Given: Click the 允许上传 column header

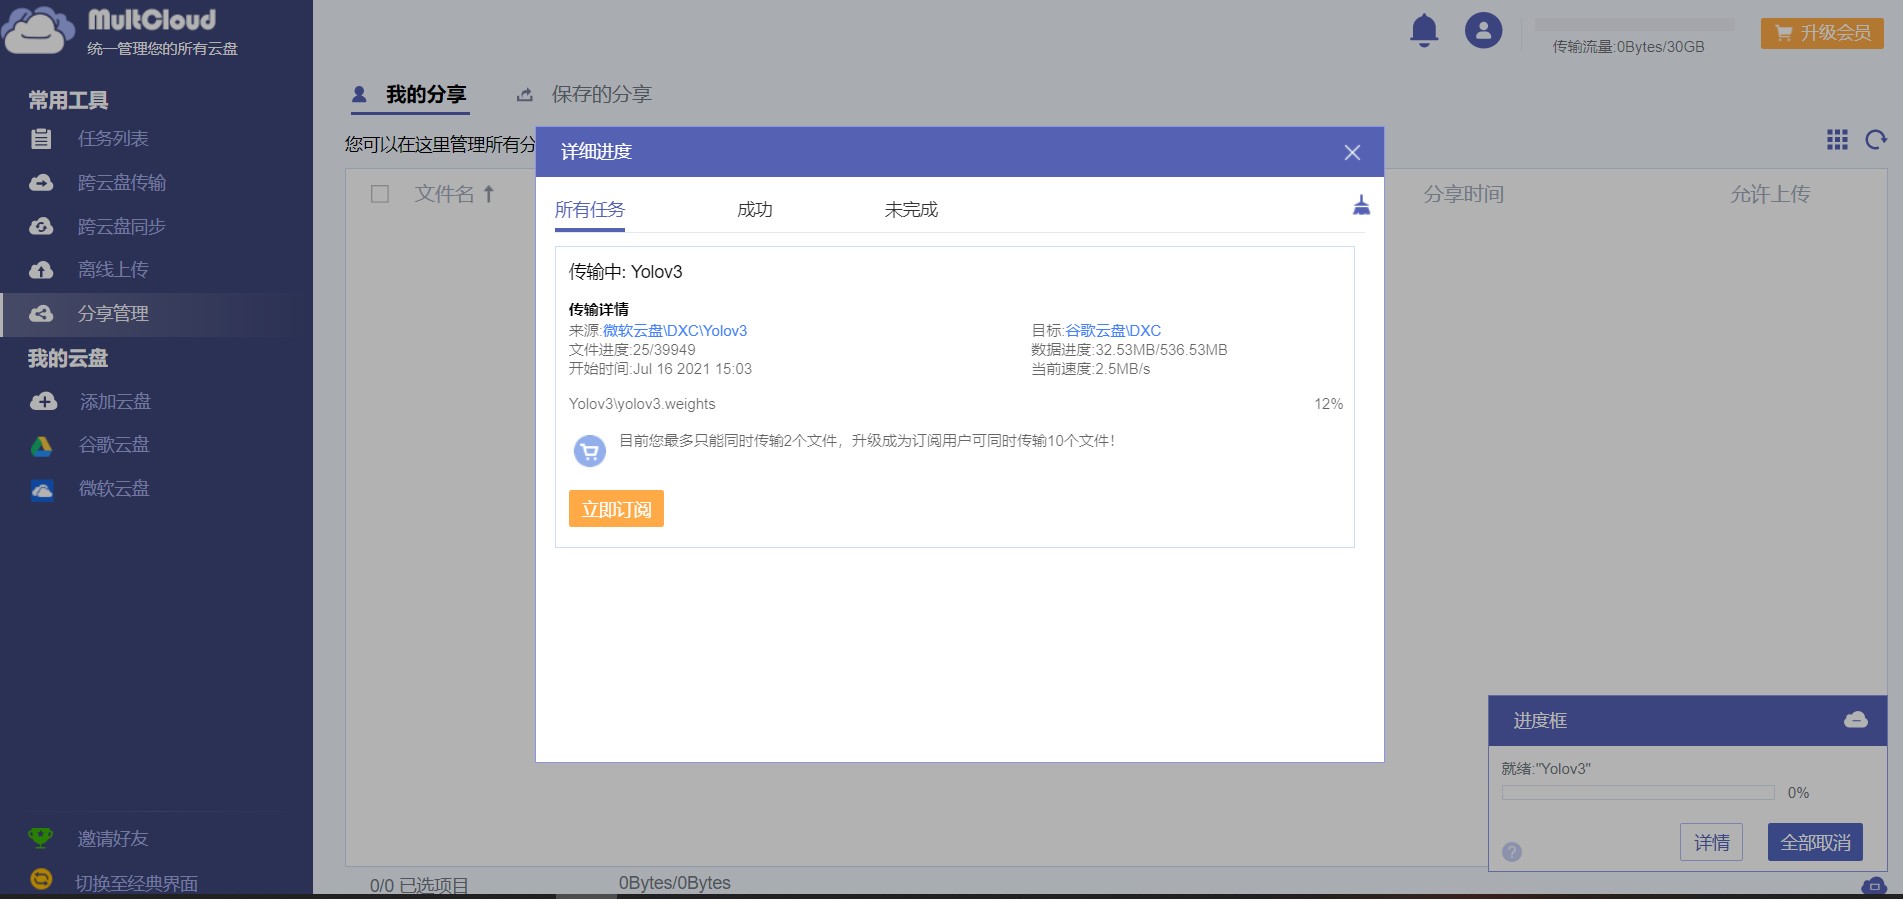Looking at the screenshot, I should point(1770,194).
